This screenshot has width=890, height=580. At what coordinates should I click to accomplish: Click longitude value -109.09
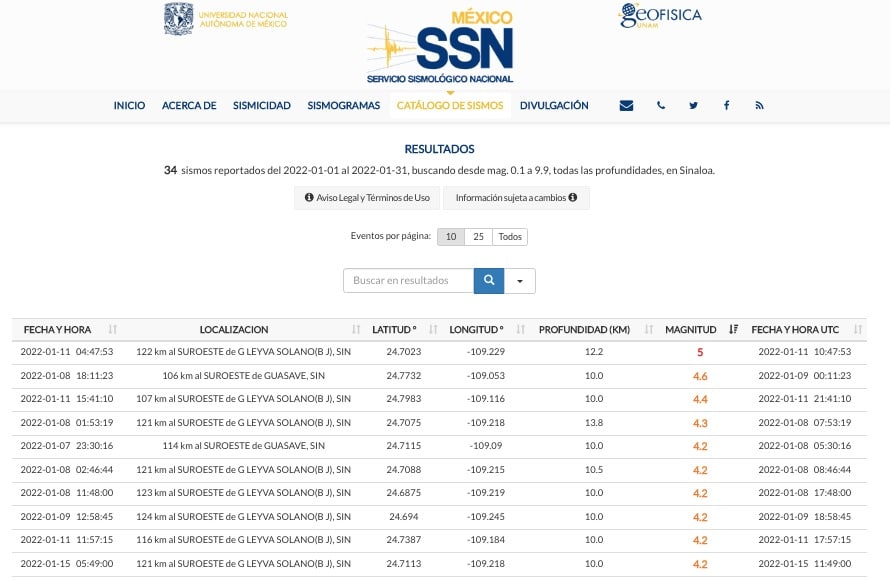pyautogui.click(x=486, y=446)
